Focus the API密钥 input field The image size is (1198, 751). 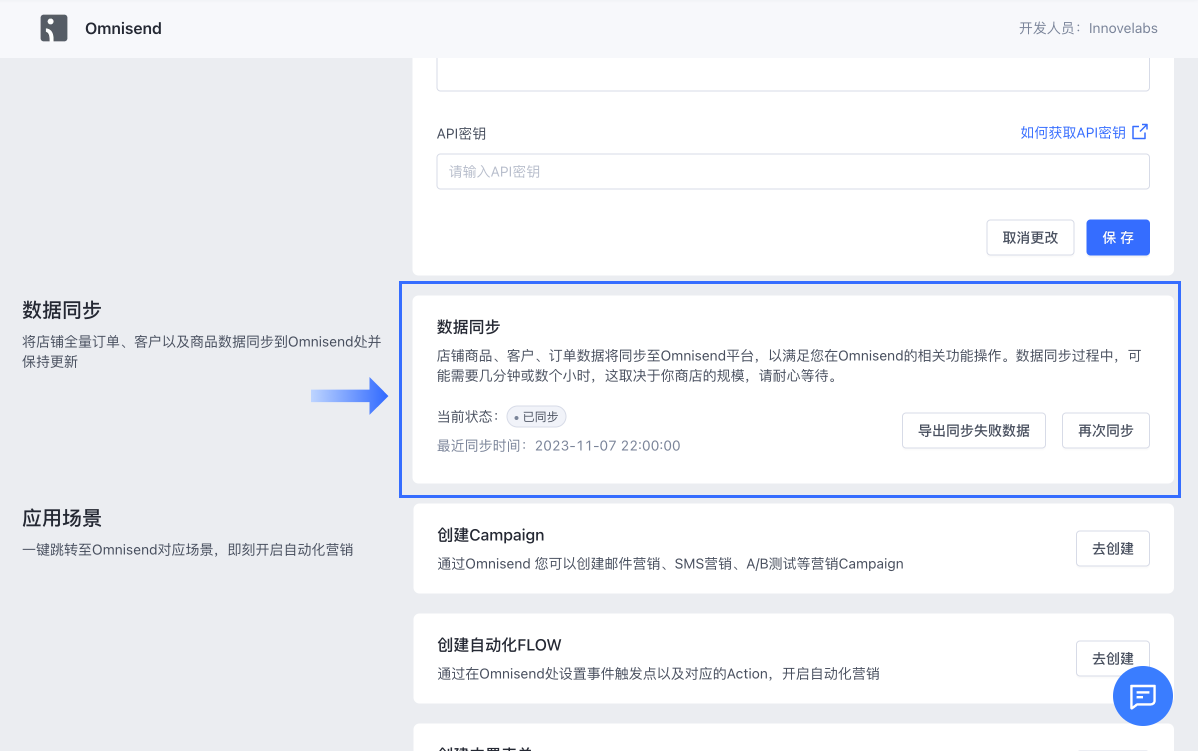(x=792, y=171)
